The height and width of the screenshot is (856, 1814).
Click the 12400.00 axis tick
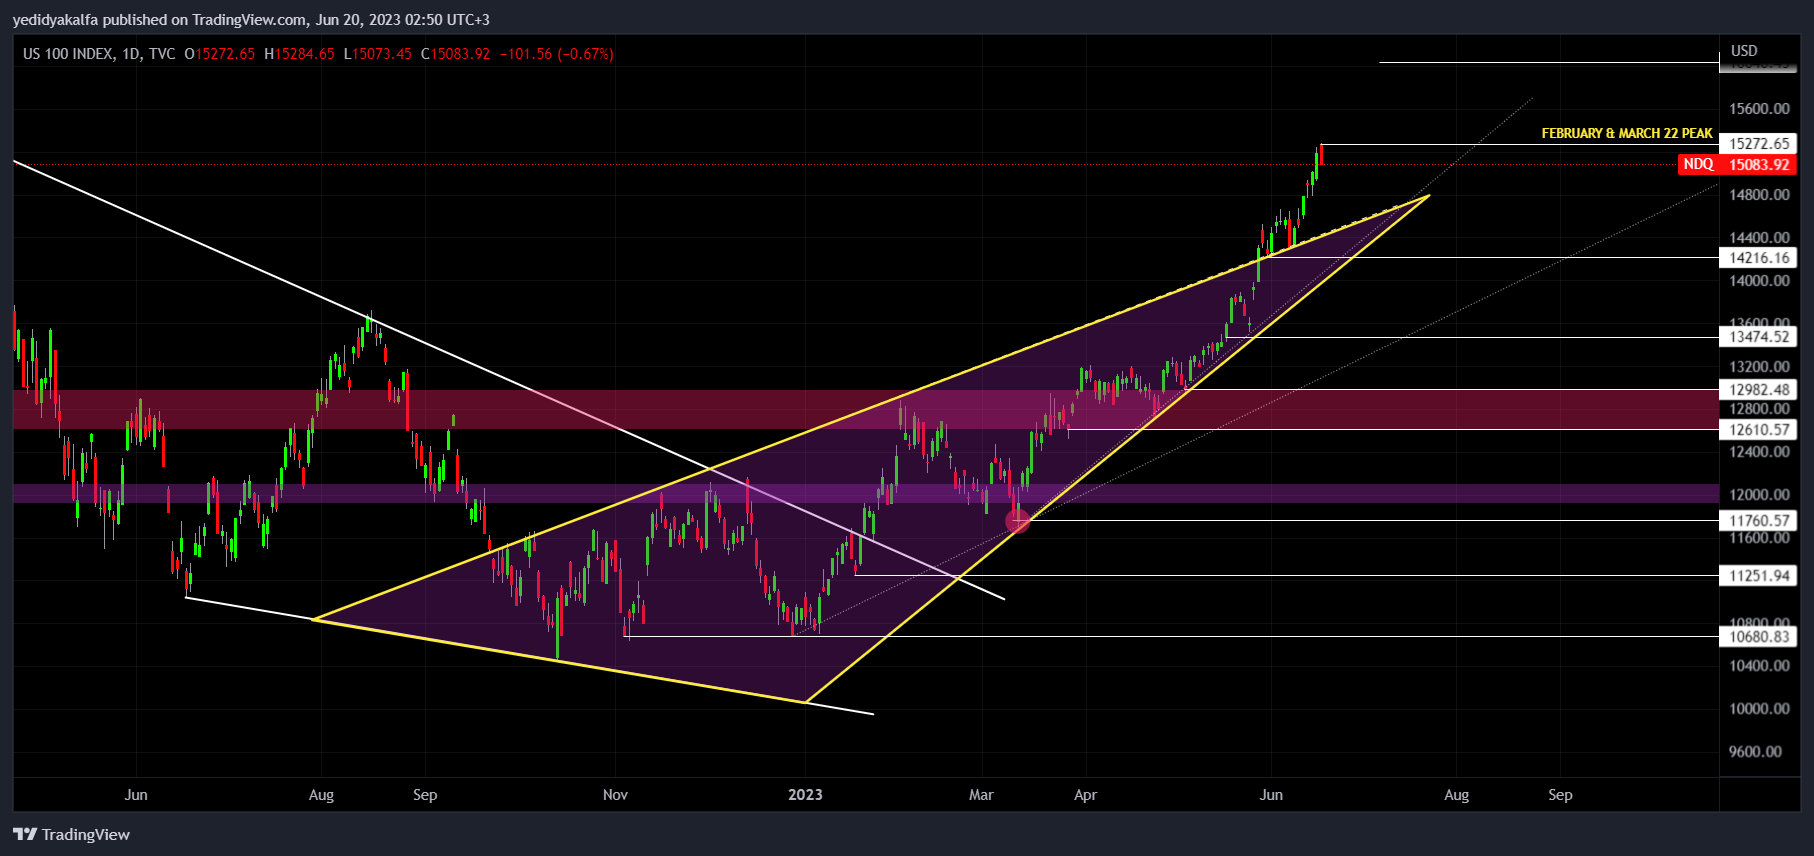point(1759,452)
